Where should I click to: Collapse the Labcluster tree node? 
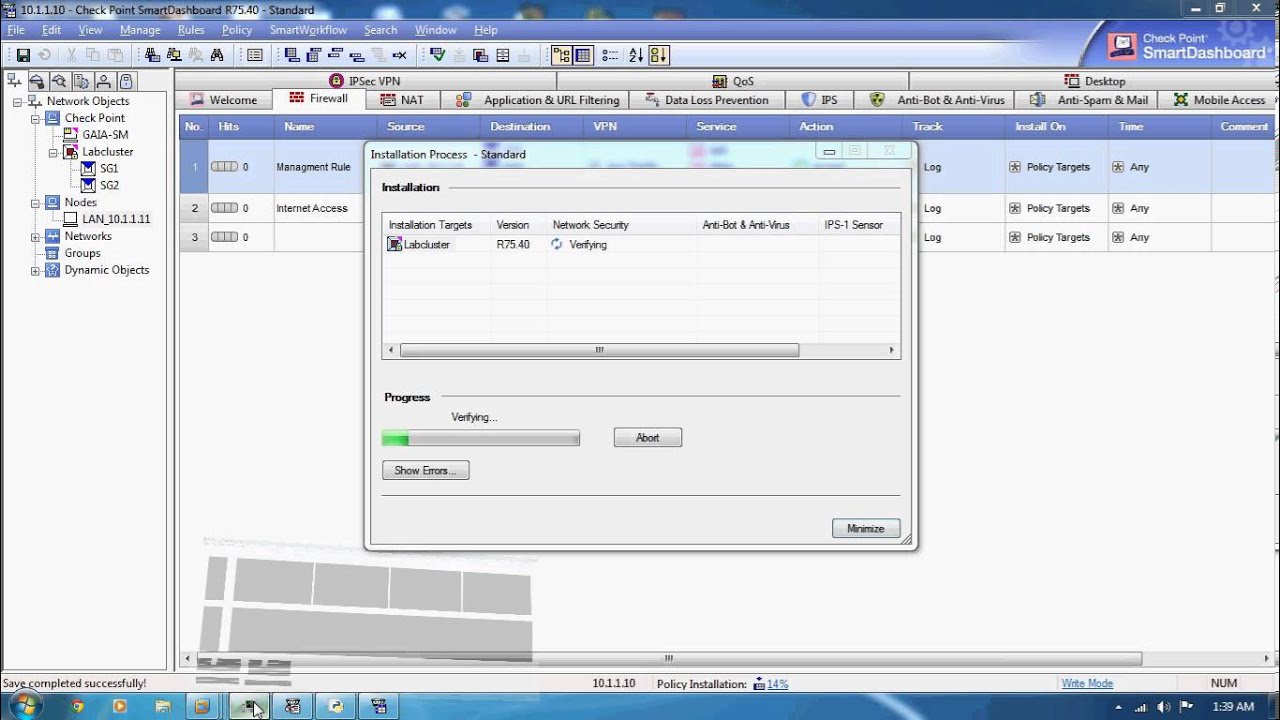click(54, 152)
